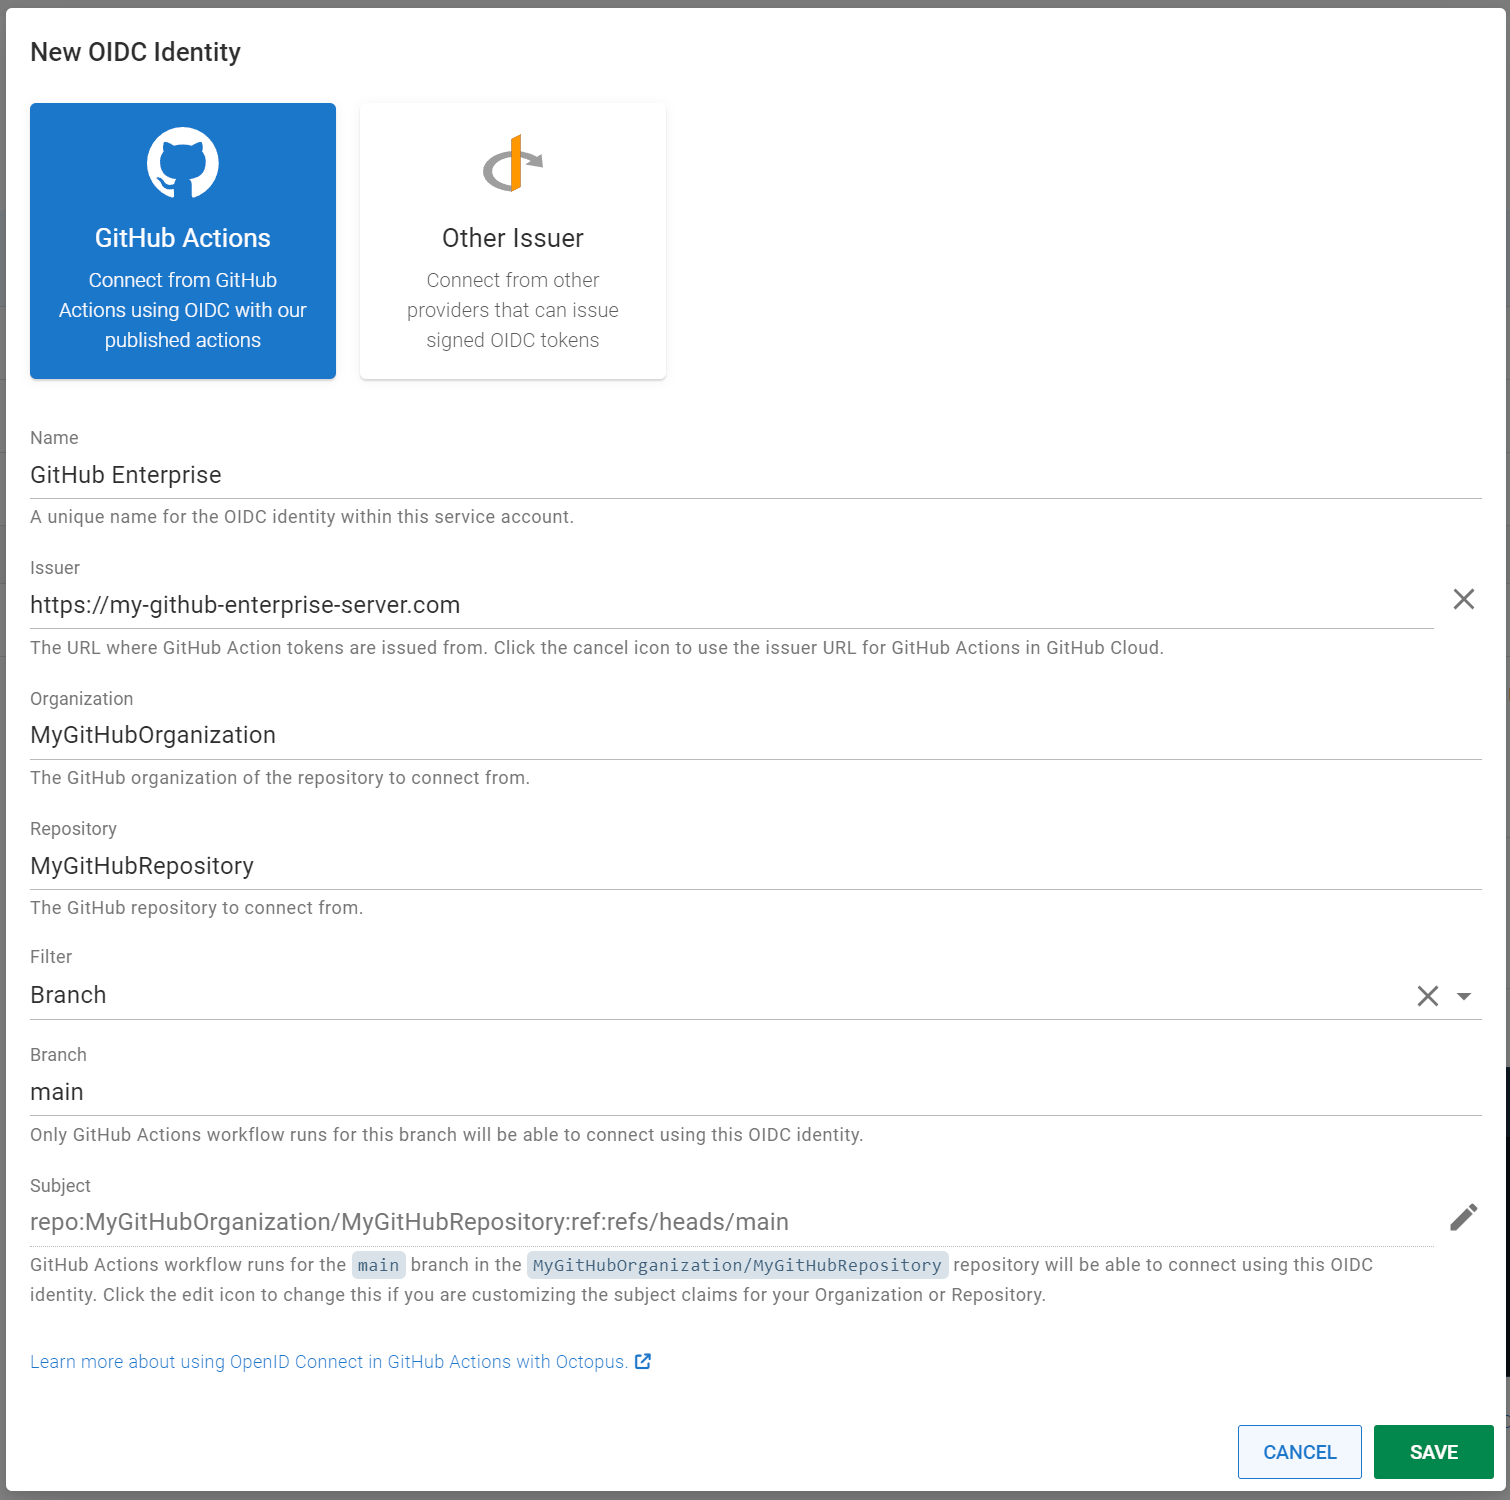Click the green SAVE button

click(1433, 1452)
